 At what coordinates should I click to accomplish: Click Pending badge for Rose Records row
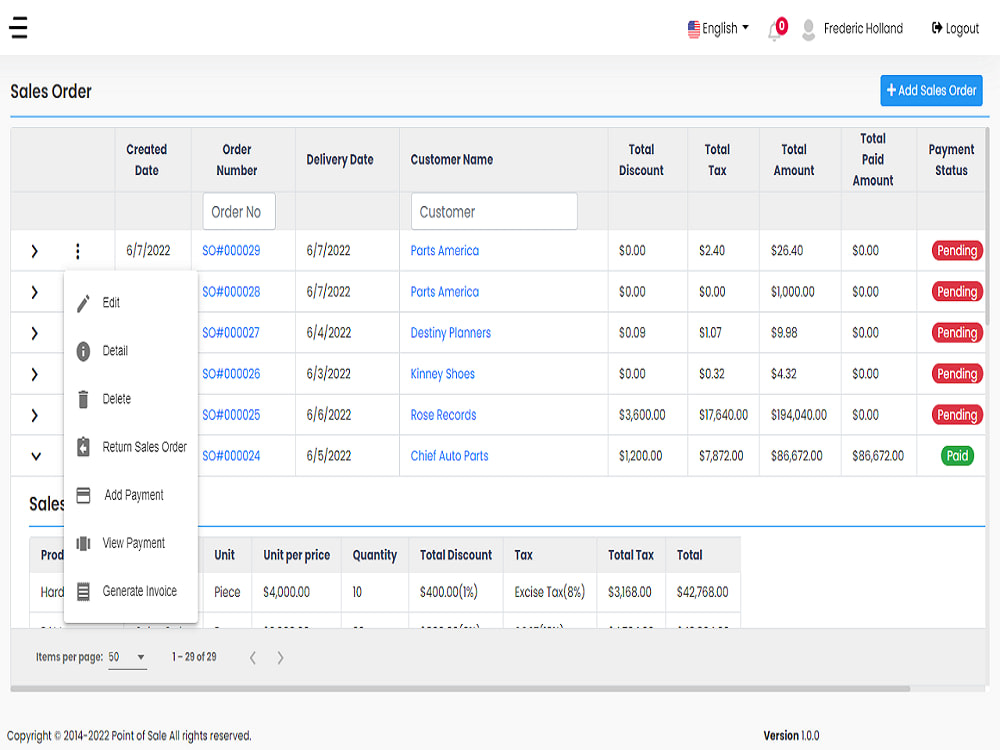(957, 415)
